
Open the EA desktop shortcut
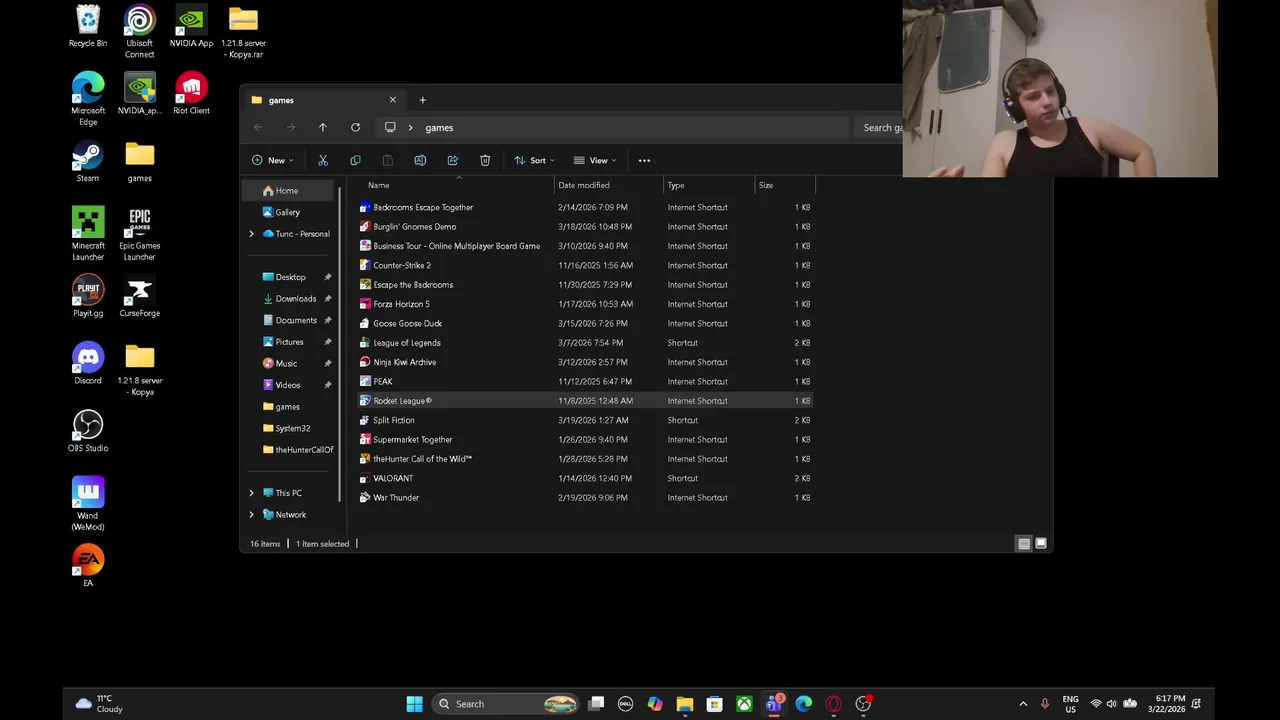88,566
